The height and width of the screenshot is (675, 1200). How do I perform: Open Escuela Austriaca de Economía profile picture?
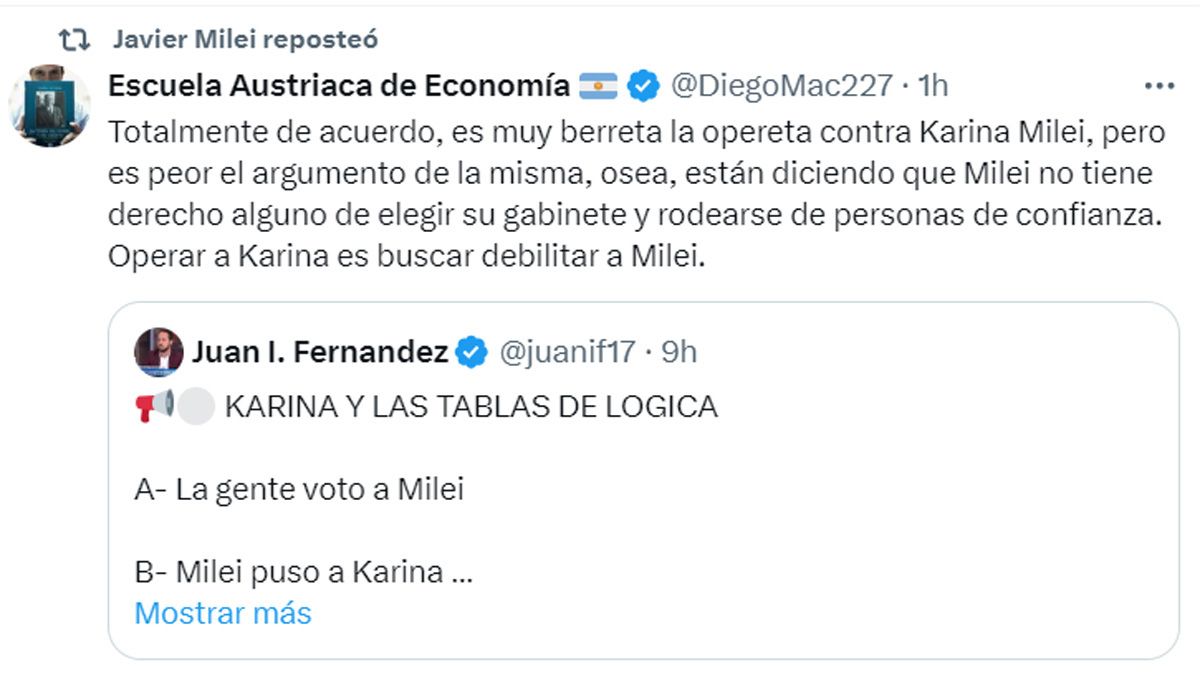pos(50,104)
